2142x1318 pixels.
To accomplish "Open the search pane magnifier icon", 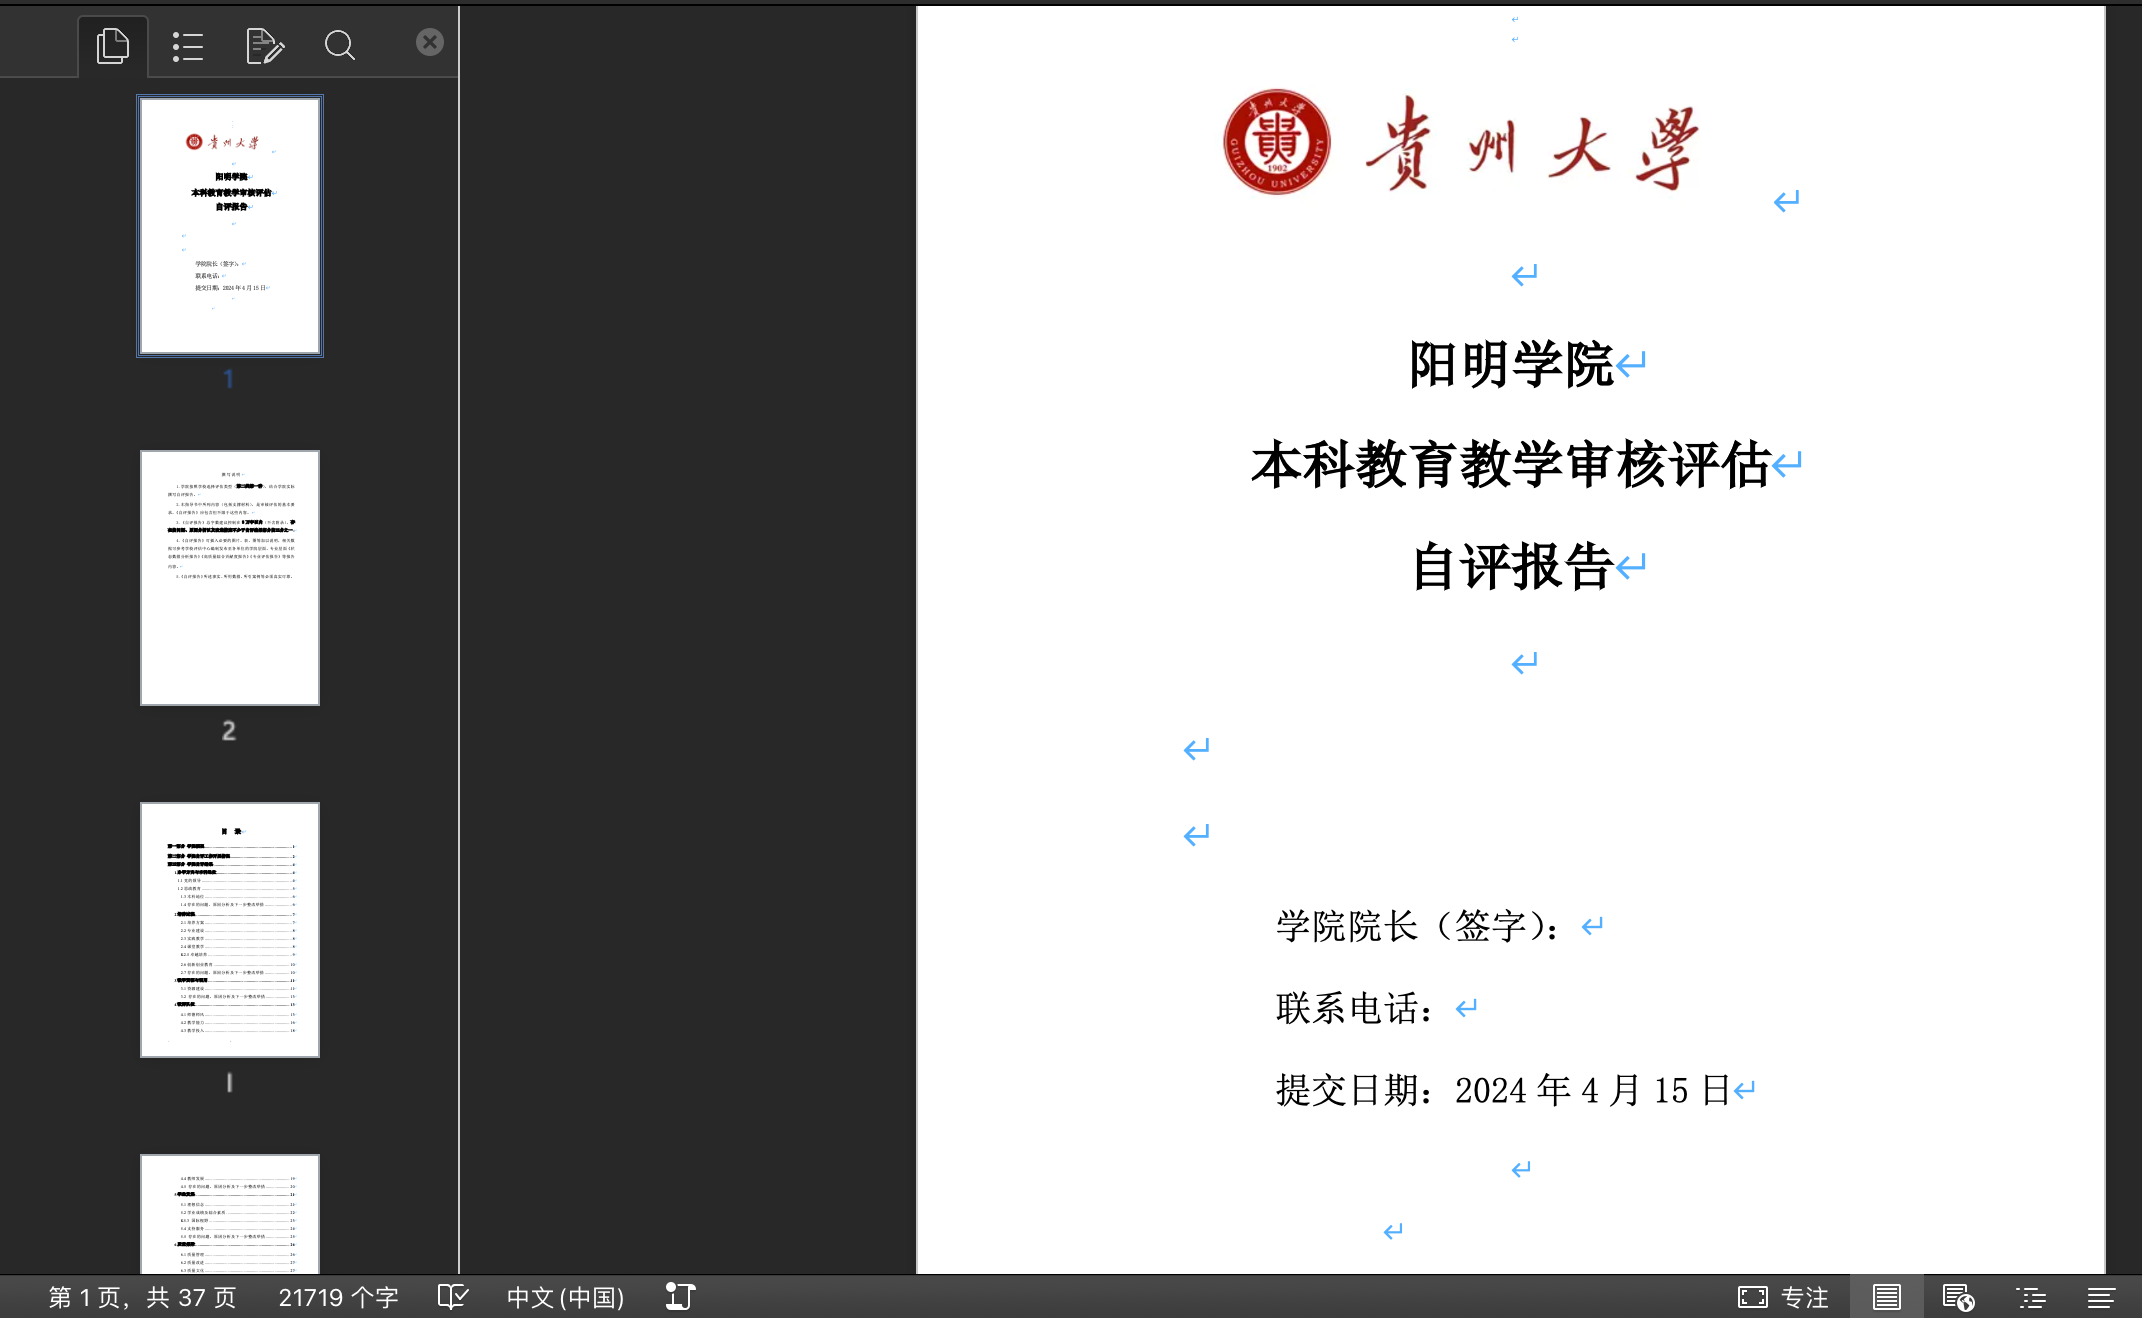I will click(339, 46).
